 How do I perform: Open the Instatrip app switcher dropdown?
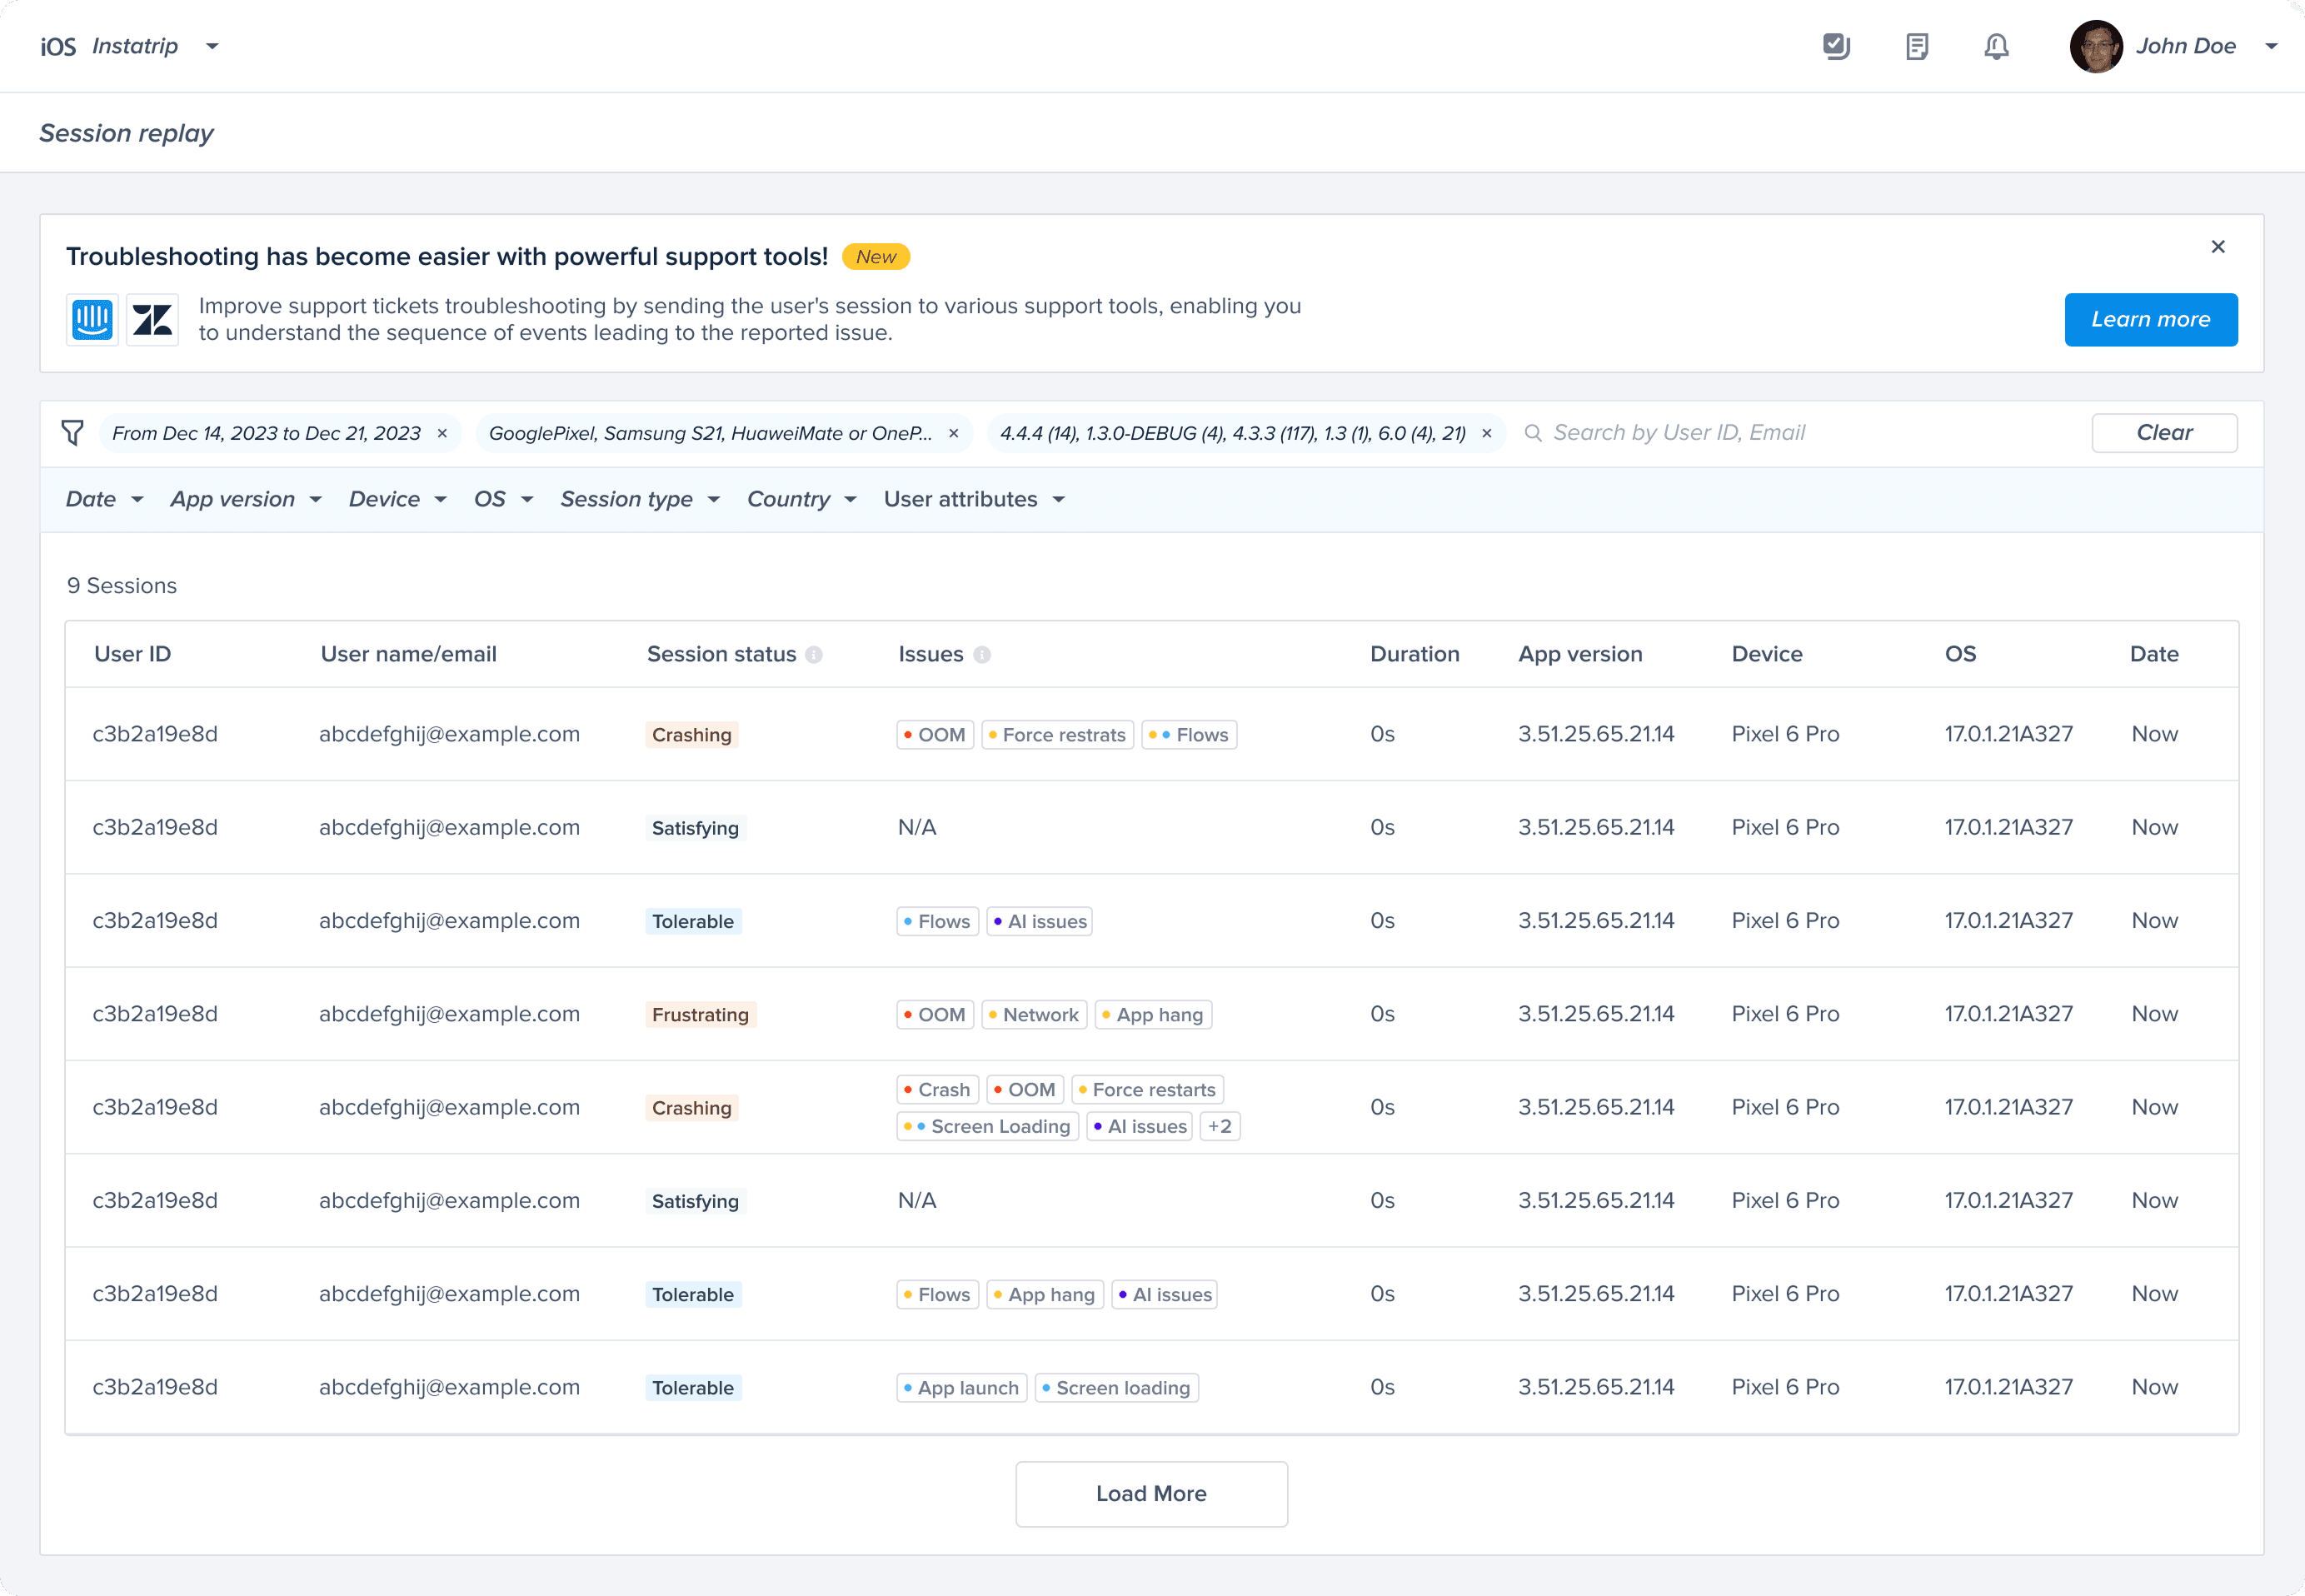[212, 46]
